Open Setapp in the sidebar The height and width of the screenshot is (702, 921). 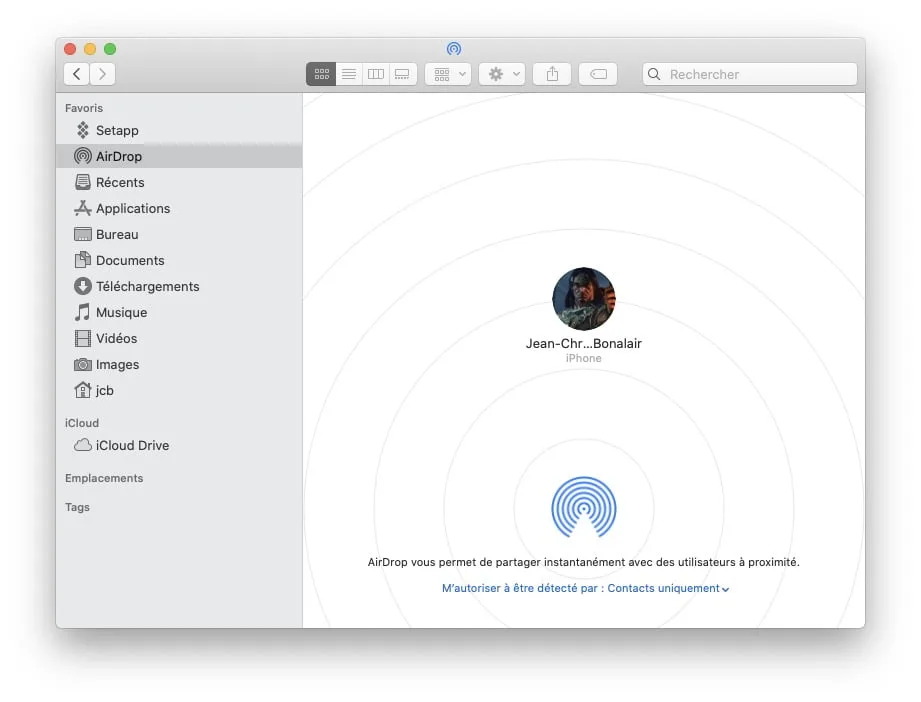pyautogui.click(x=179, y=130)
